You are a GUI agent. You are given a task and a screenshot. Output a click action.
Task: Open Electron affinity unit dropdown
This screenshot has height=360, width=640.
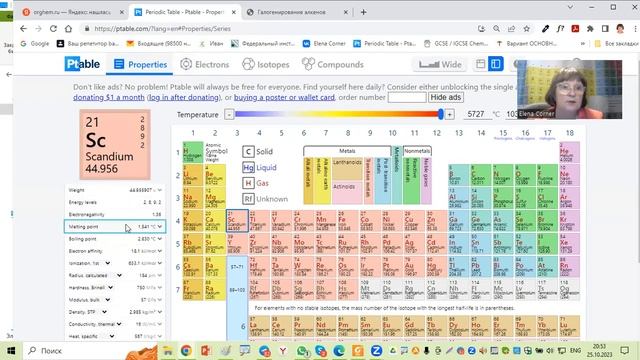(160, 251)
